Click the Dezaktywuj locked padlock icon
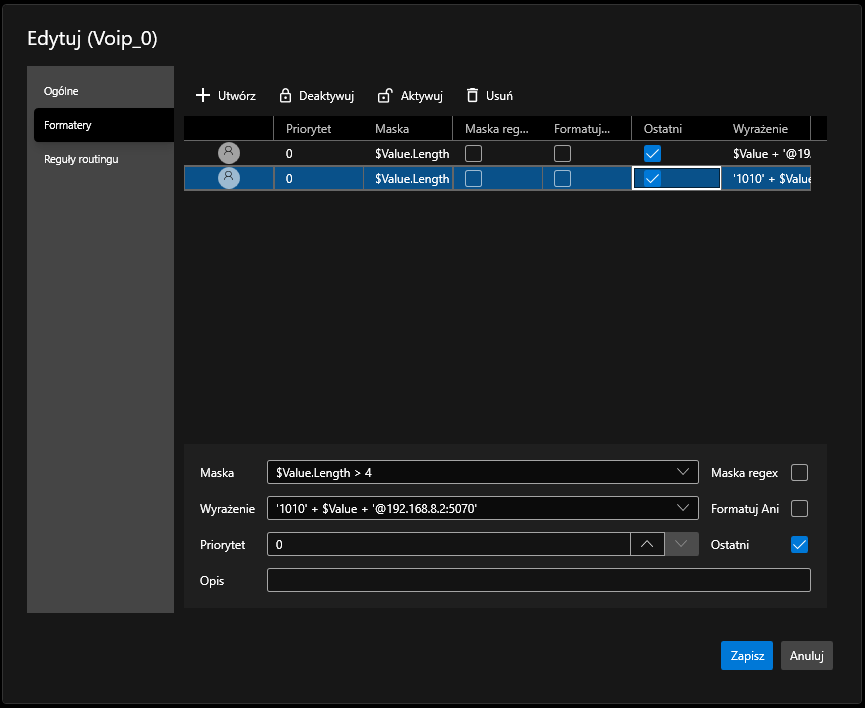This screenshot has width=865, height=708. tap(285, 96)
